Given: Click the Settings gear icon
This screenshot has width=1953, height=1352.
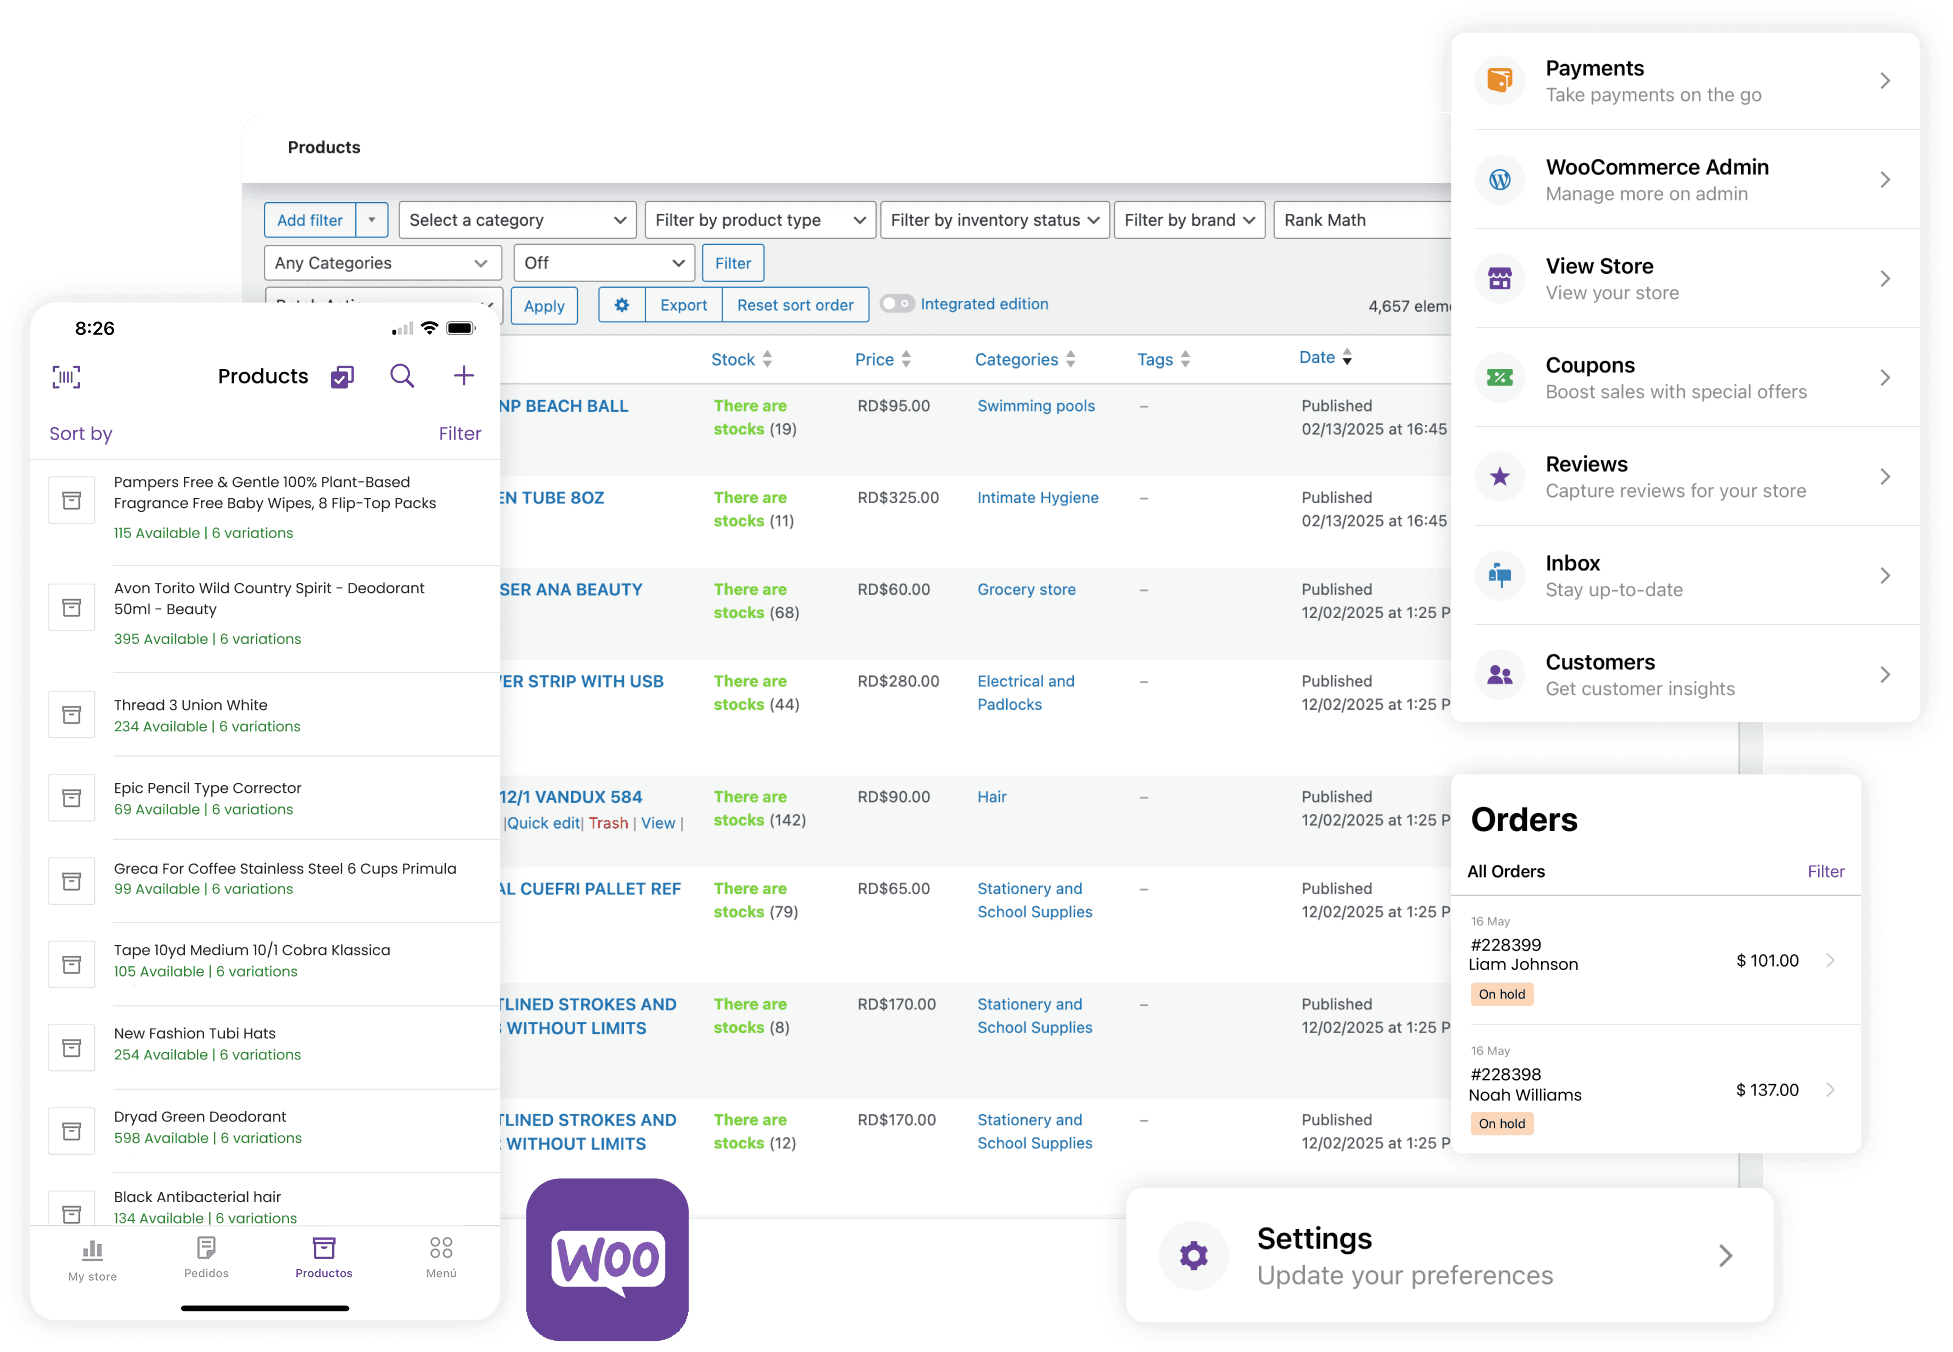Looking at the screenshot, I should coord(1194,1255).
